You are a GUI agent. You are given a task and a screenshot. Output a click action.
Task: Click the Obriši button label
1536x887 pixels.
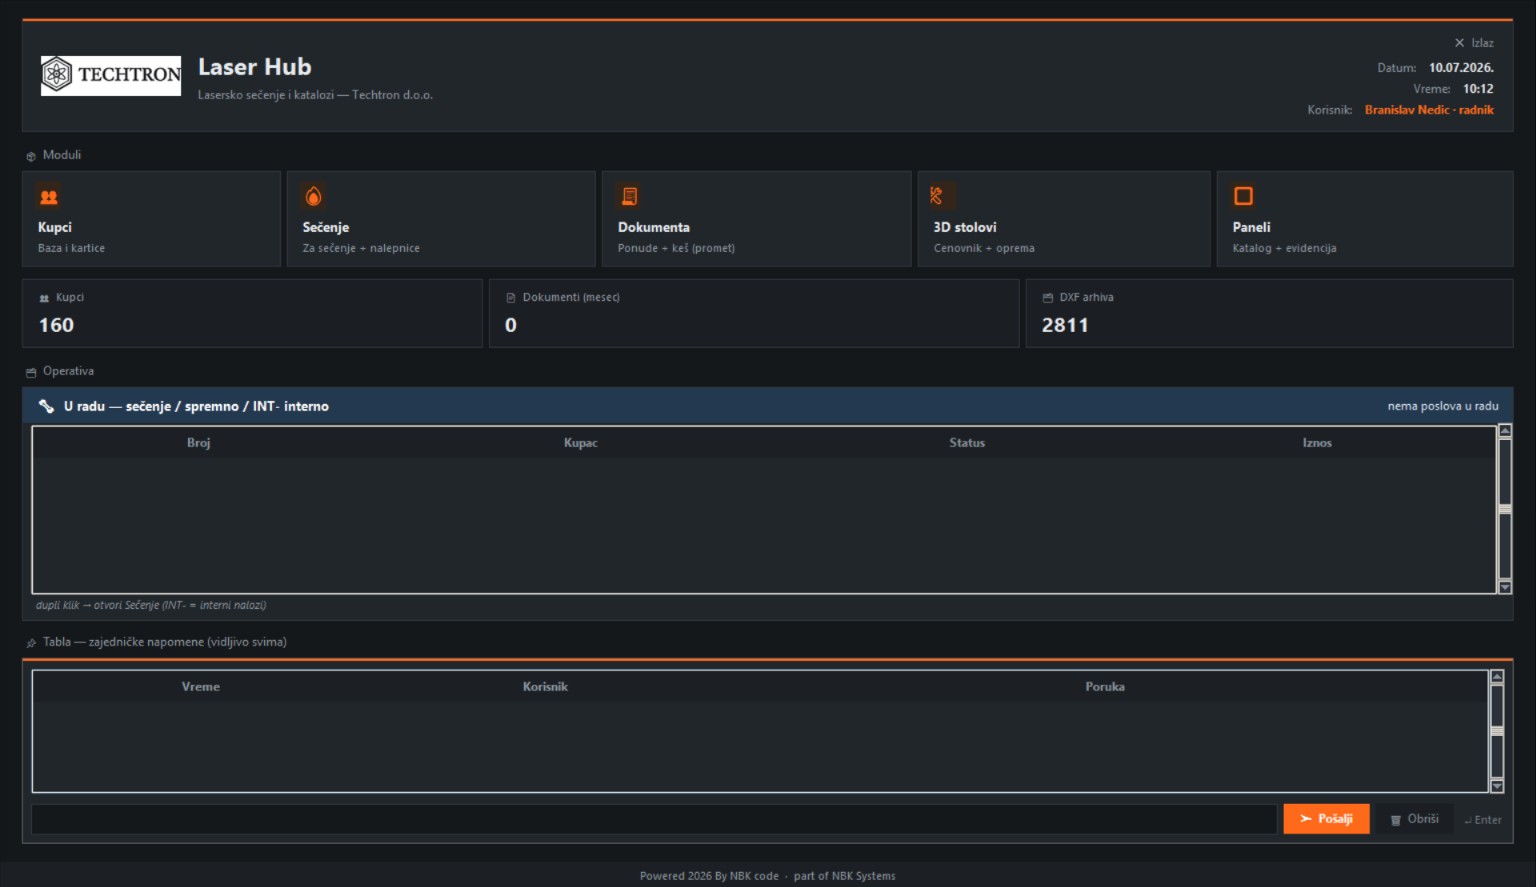coord(1423,819)
